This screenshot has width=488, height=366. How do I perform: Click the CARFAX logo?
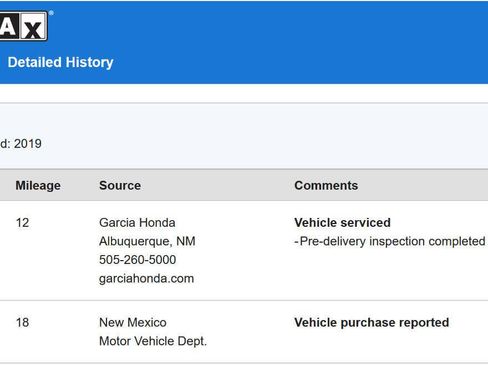coord(24,26)
